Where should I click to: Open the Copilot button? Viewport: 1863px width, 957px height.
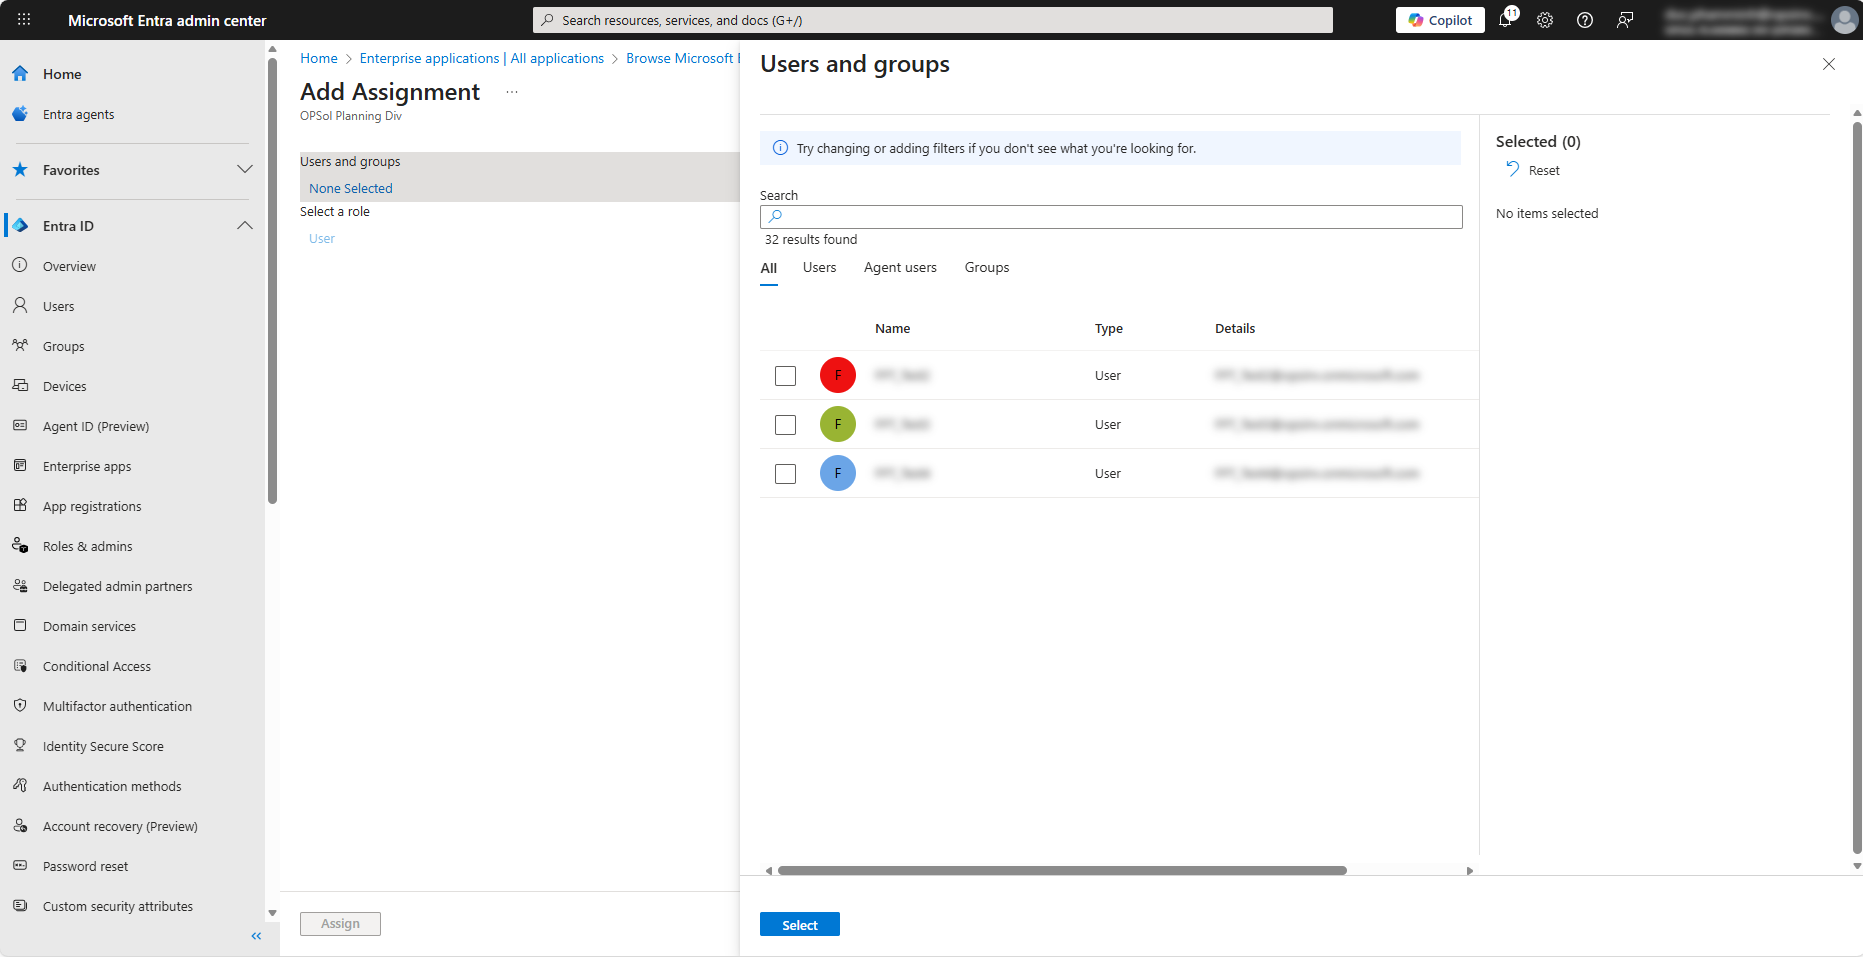point(1440,20)
